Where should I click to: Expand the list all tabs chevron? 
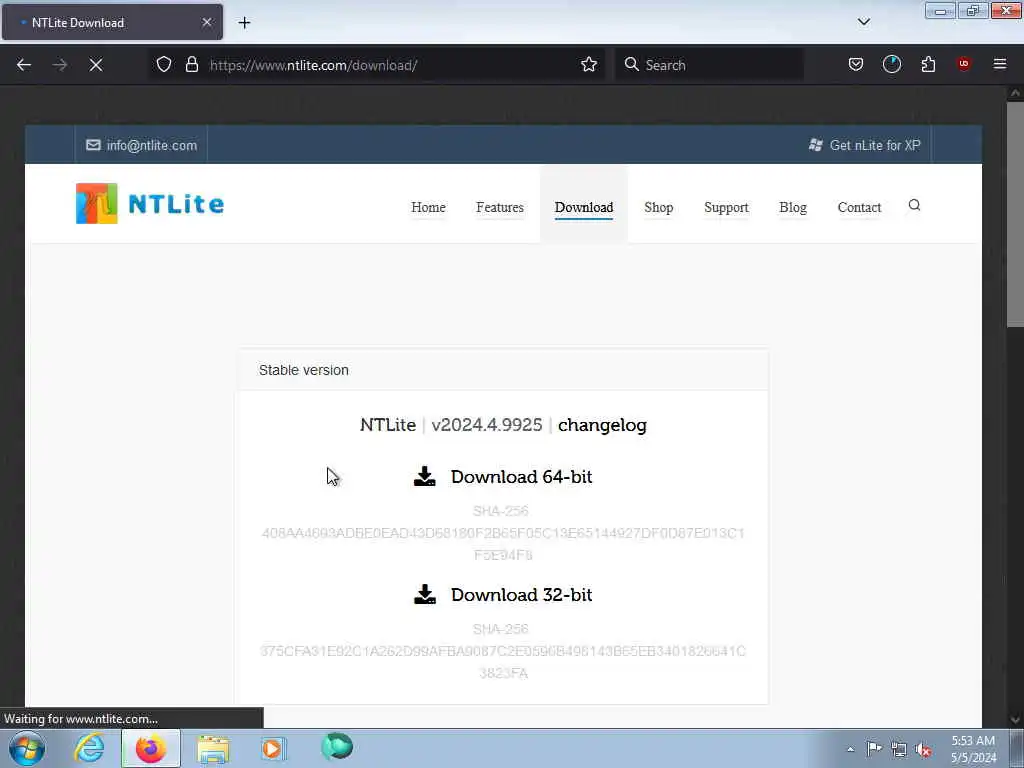(x=864, y=22)
